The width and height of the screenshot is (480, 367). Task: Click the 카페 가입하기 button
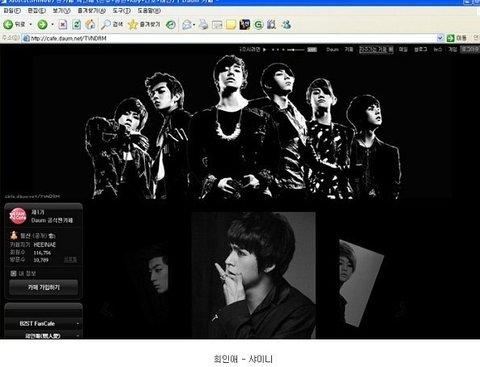pyautogui.click(x=44, y=287)
